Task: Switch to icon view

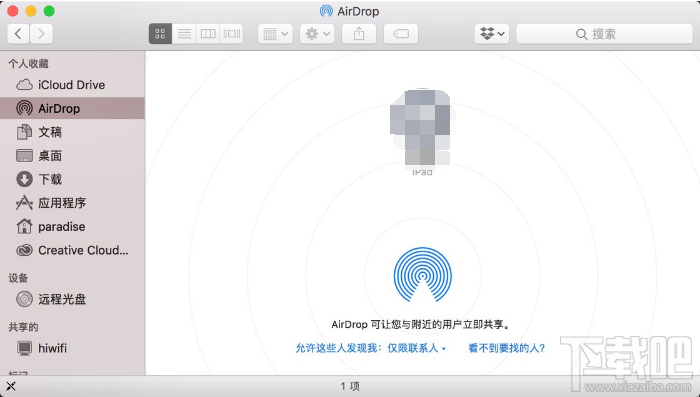Action: point(160,34)
